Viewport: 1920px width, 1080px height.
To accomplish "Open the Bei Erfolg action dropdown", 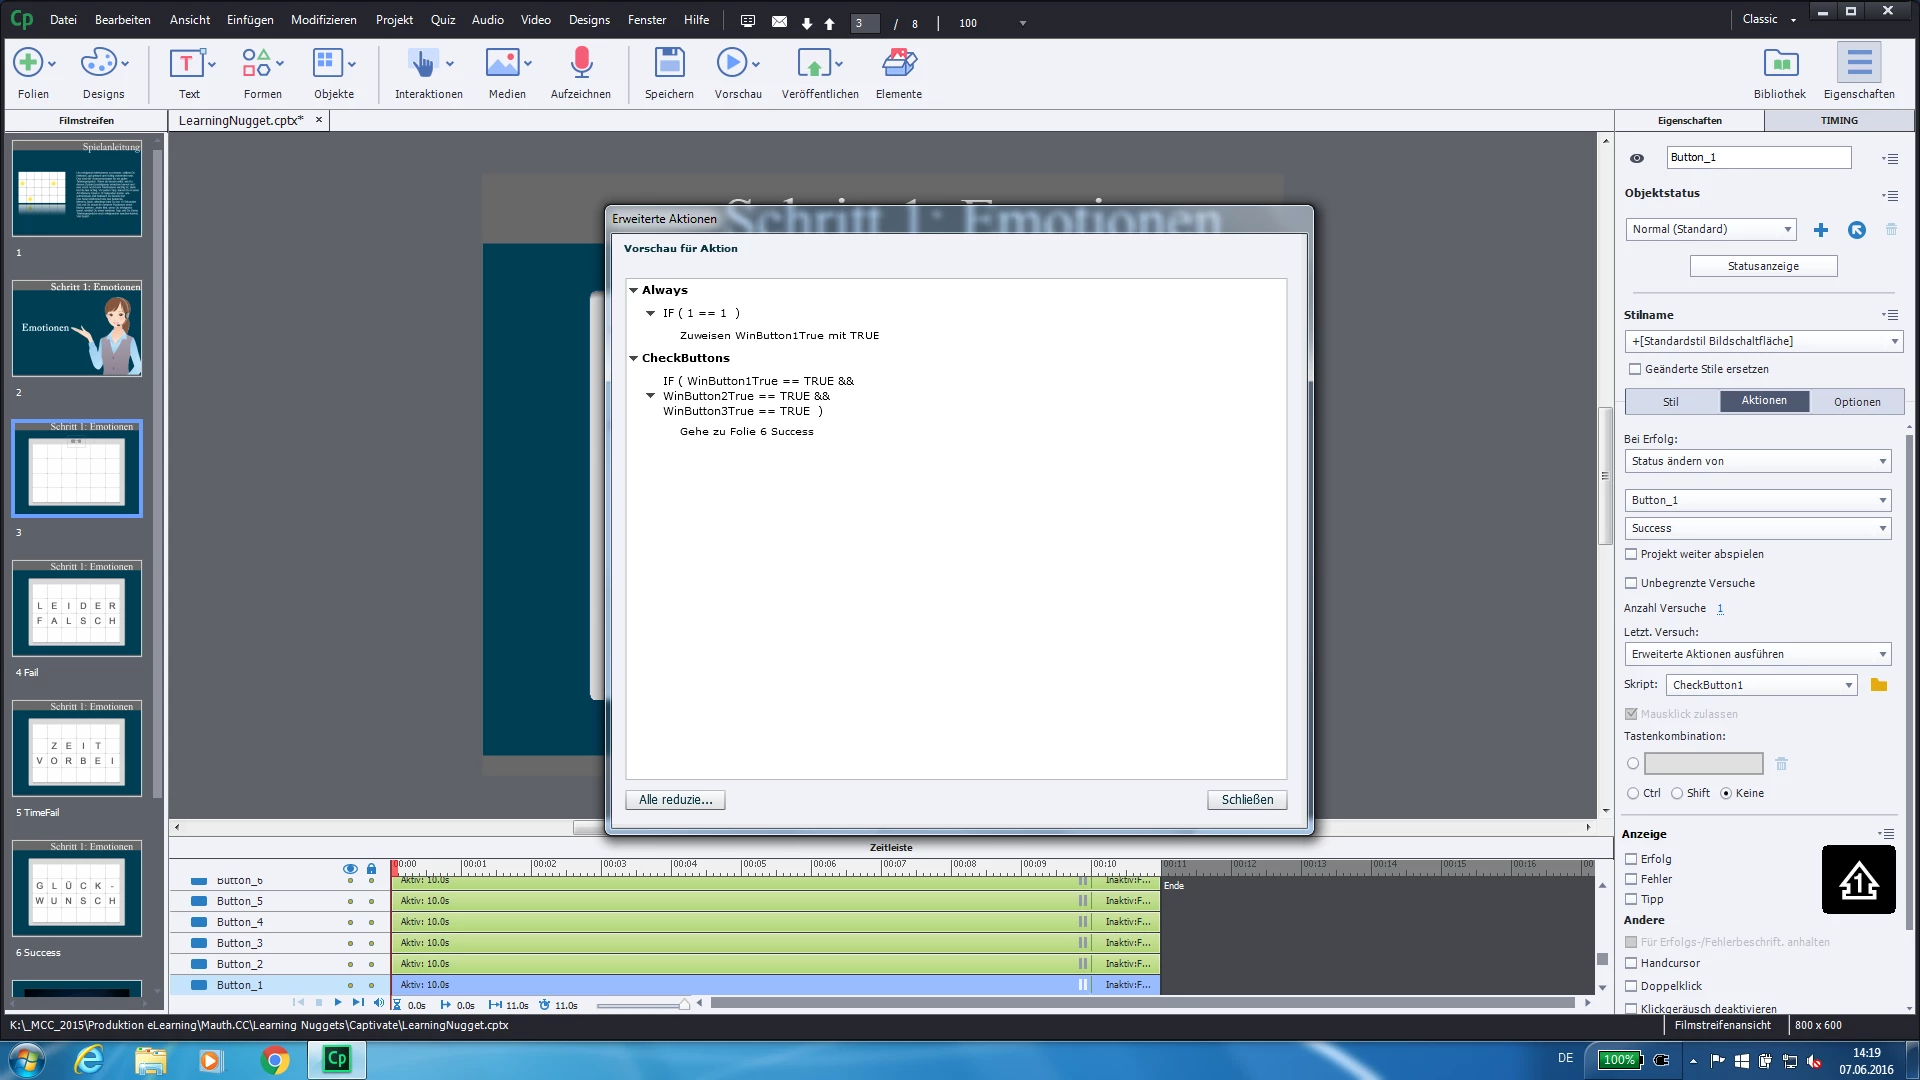I will click(1758, 461).
